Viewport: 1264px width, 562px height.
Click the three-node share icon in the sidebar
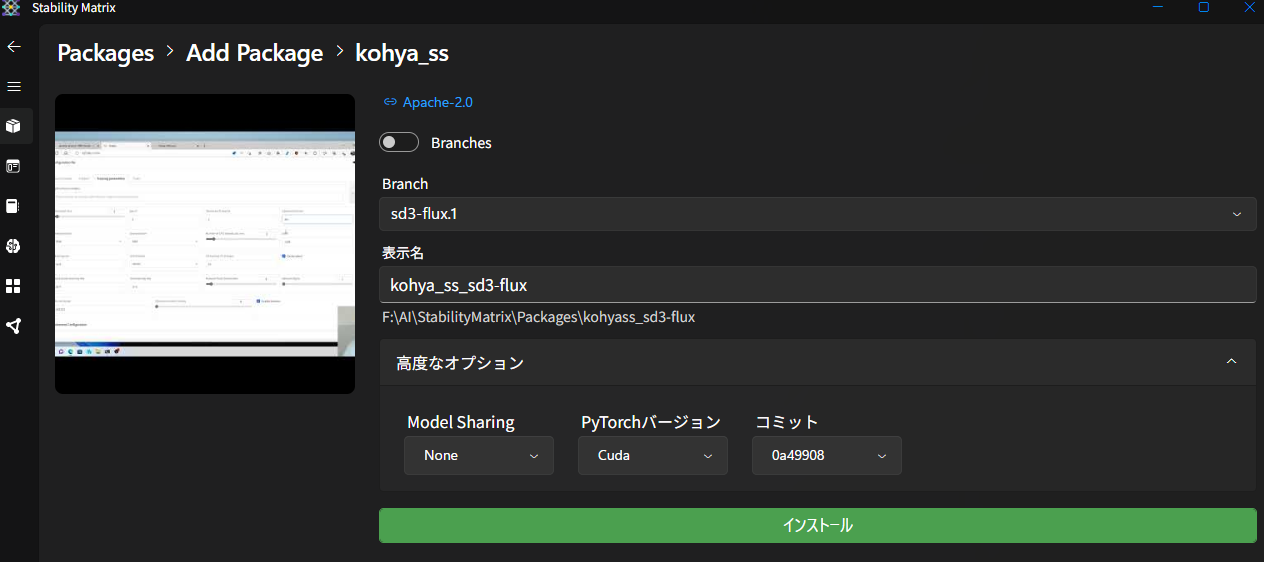pyautogui.click(x=14, y=326)
